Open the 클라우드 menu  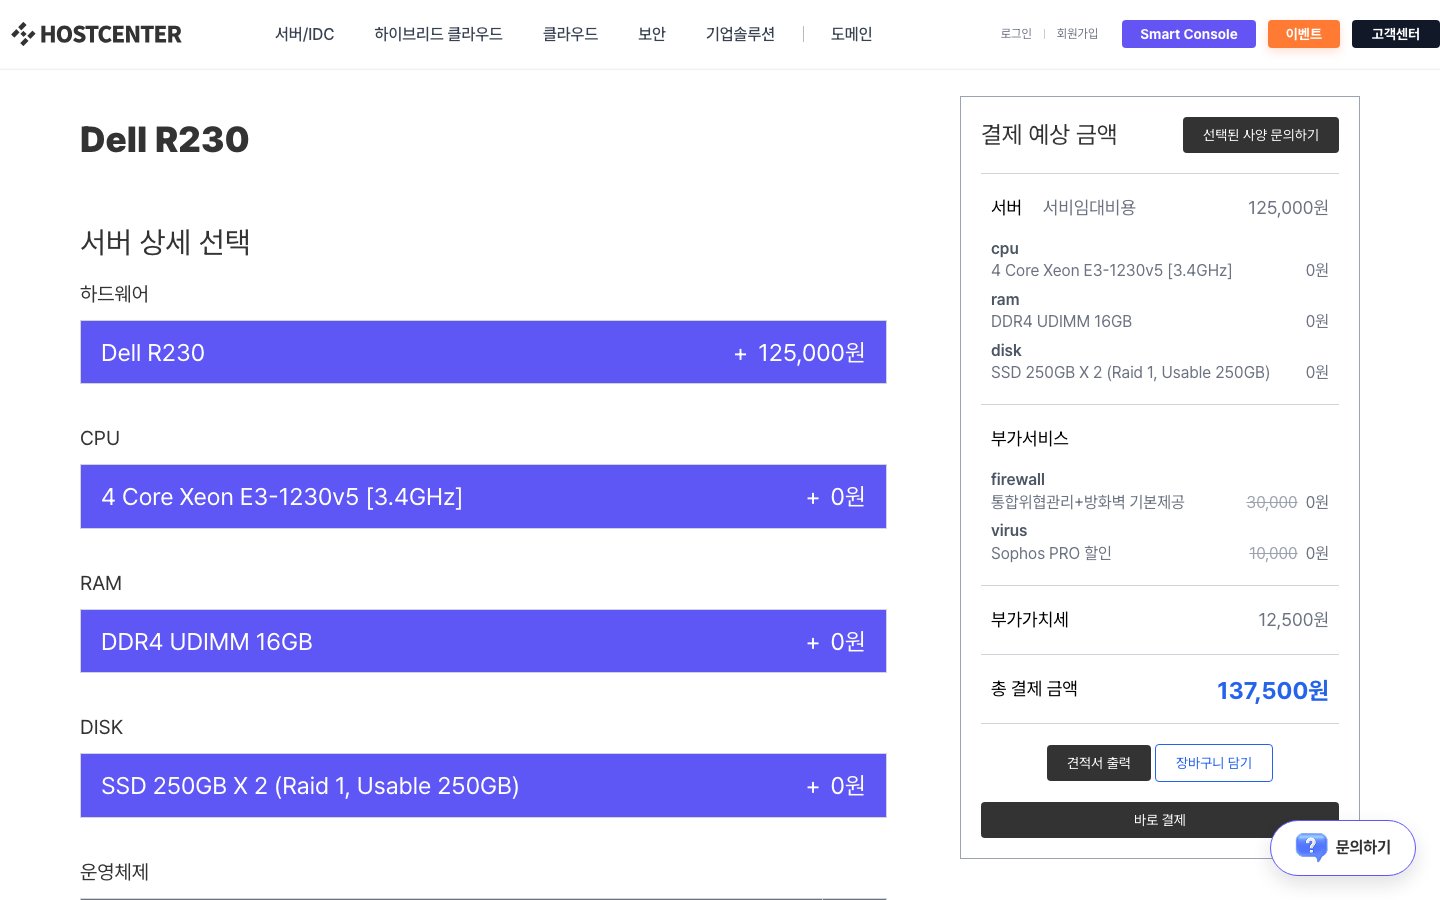570,34
